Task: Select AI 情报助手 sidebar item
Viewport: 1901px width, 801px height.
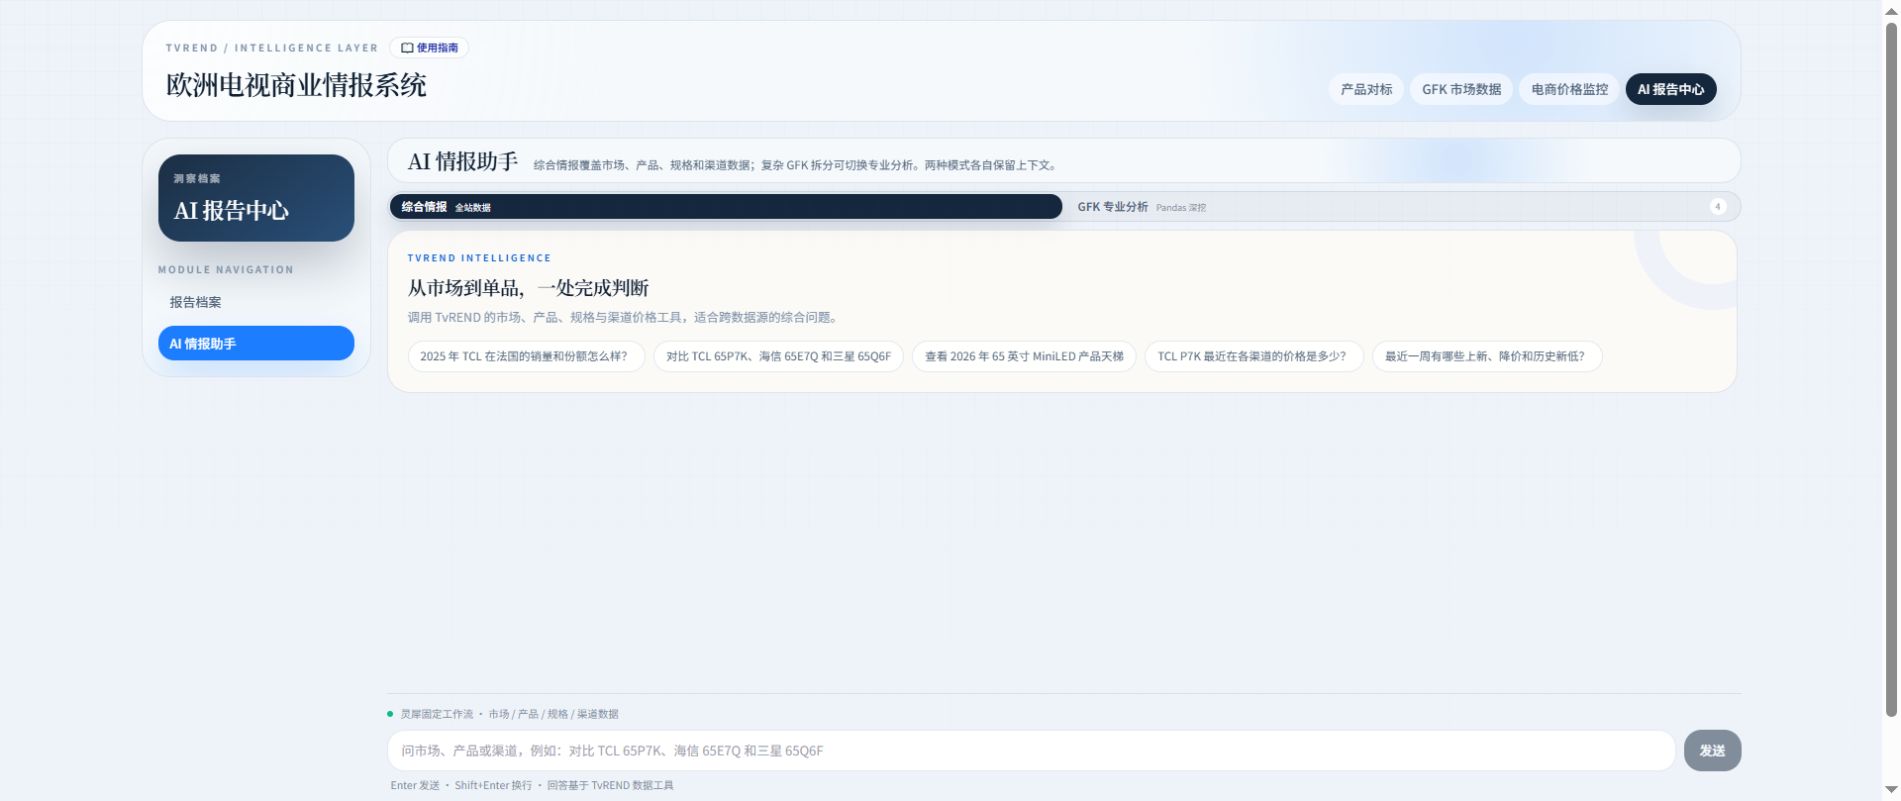Action: pyautogui.click(x=256, y=343)
